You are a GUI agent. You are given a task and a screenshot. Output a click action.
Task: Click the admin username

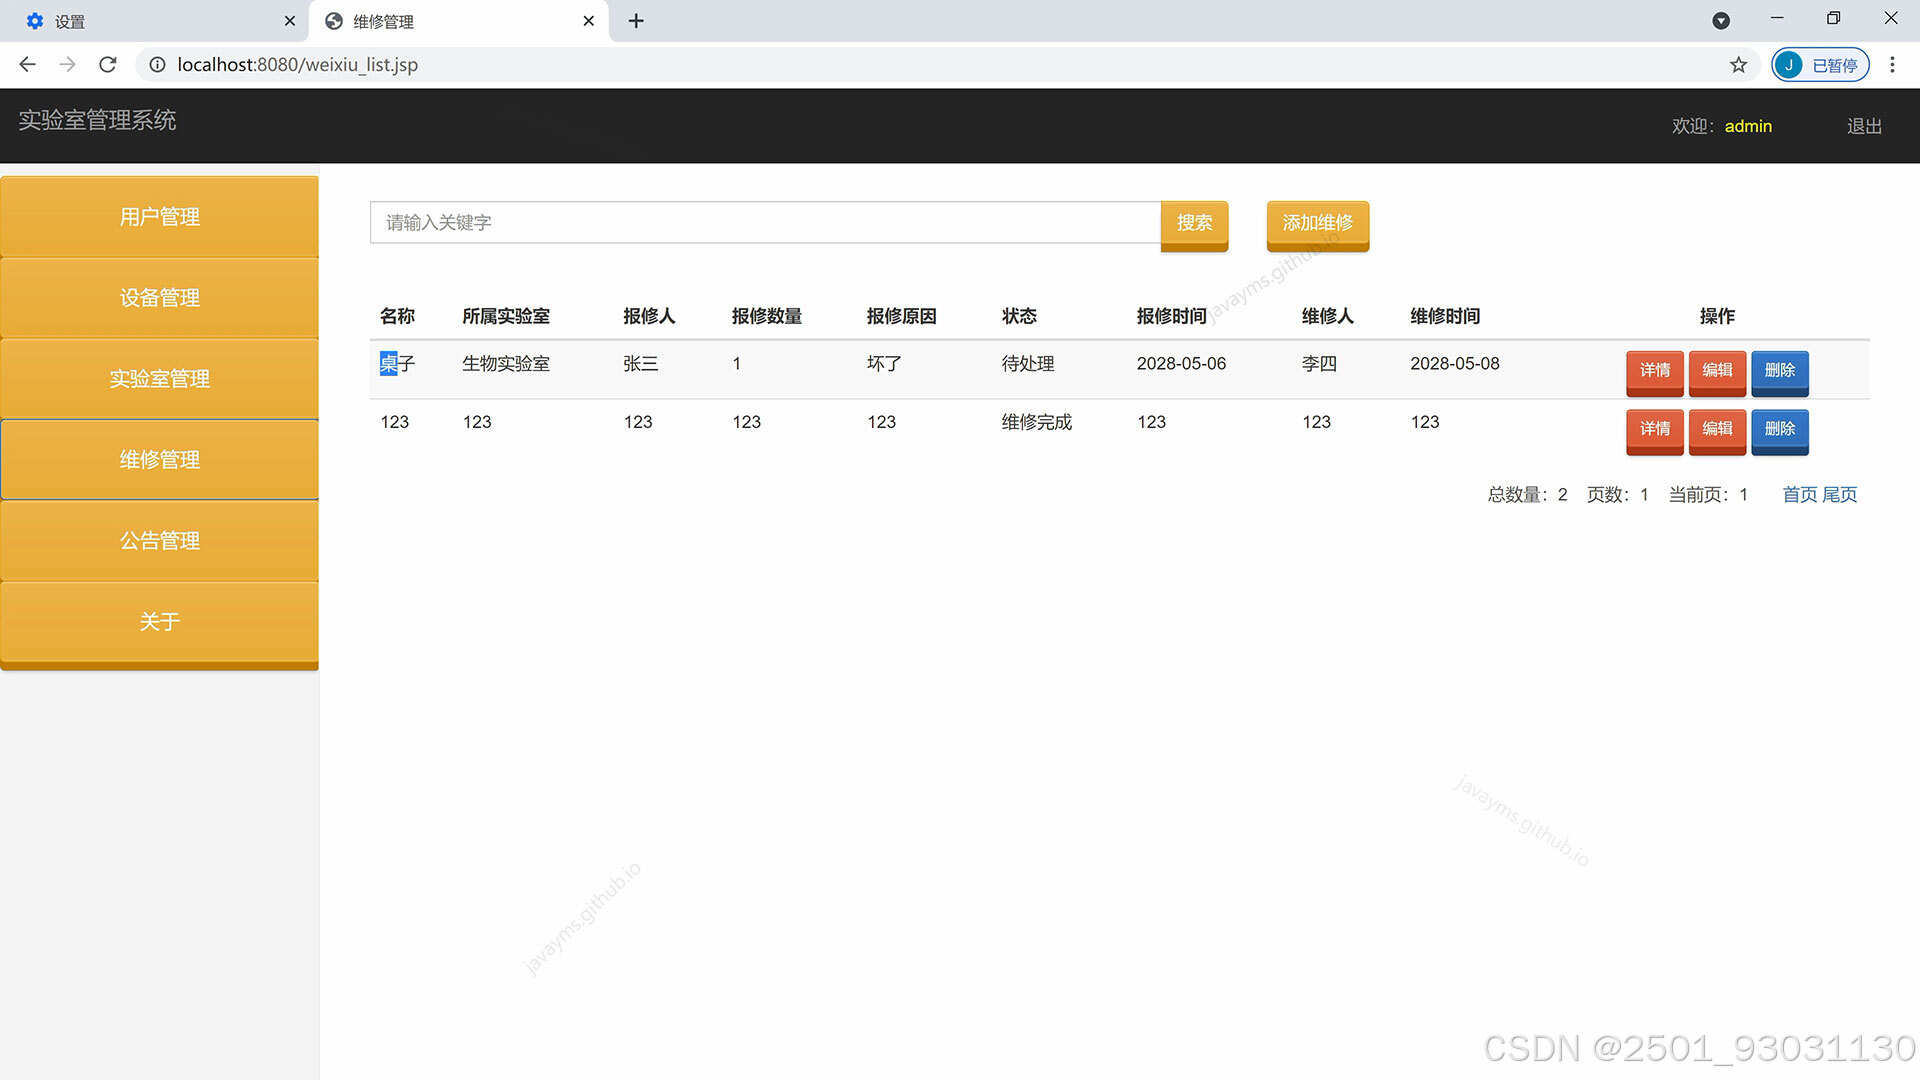1748,126
